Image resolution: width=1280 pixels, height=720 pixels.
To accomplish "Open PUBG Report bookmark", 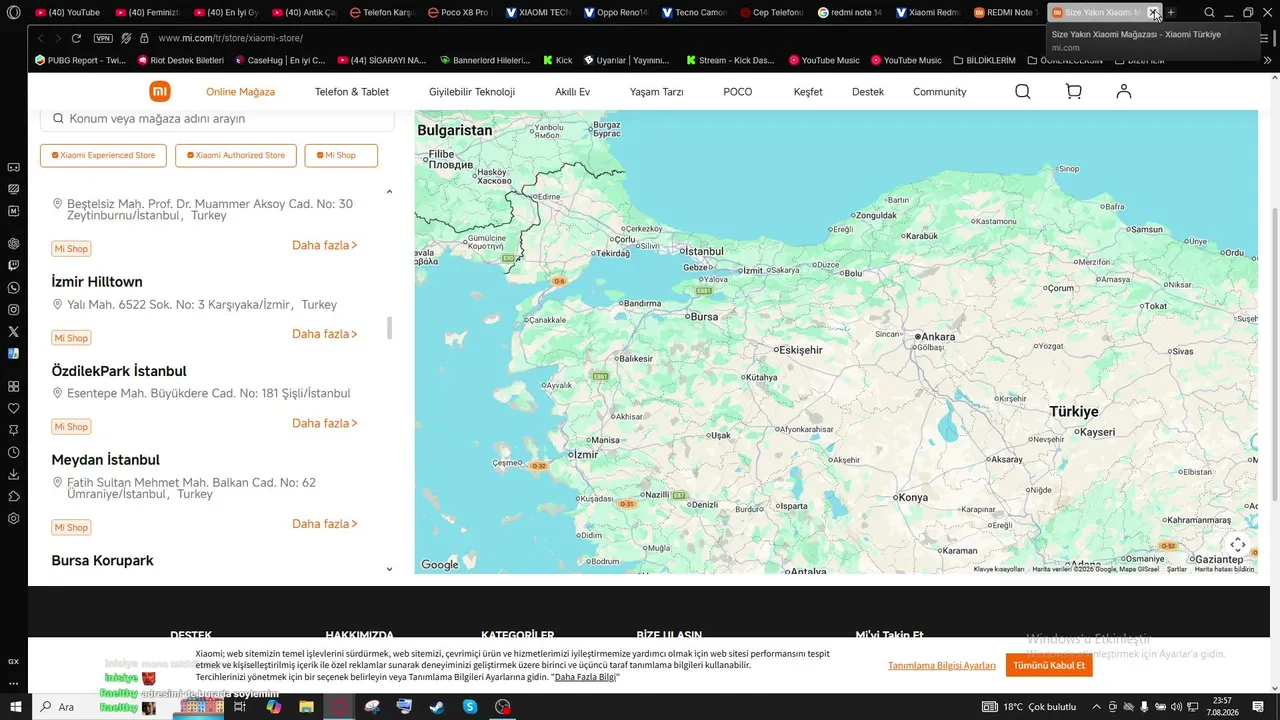I will coord(80,60).
